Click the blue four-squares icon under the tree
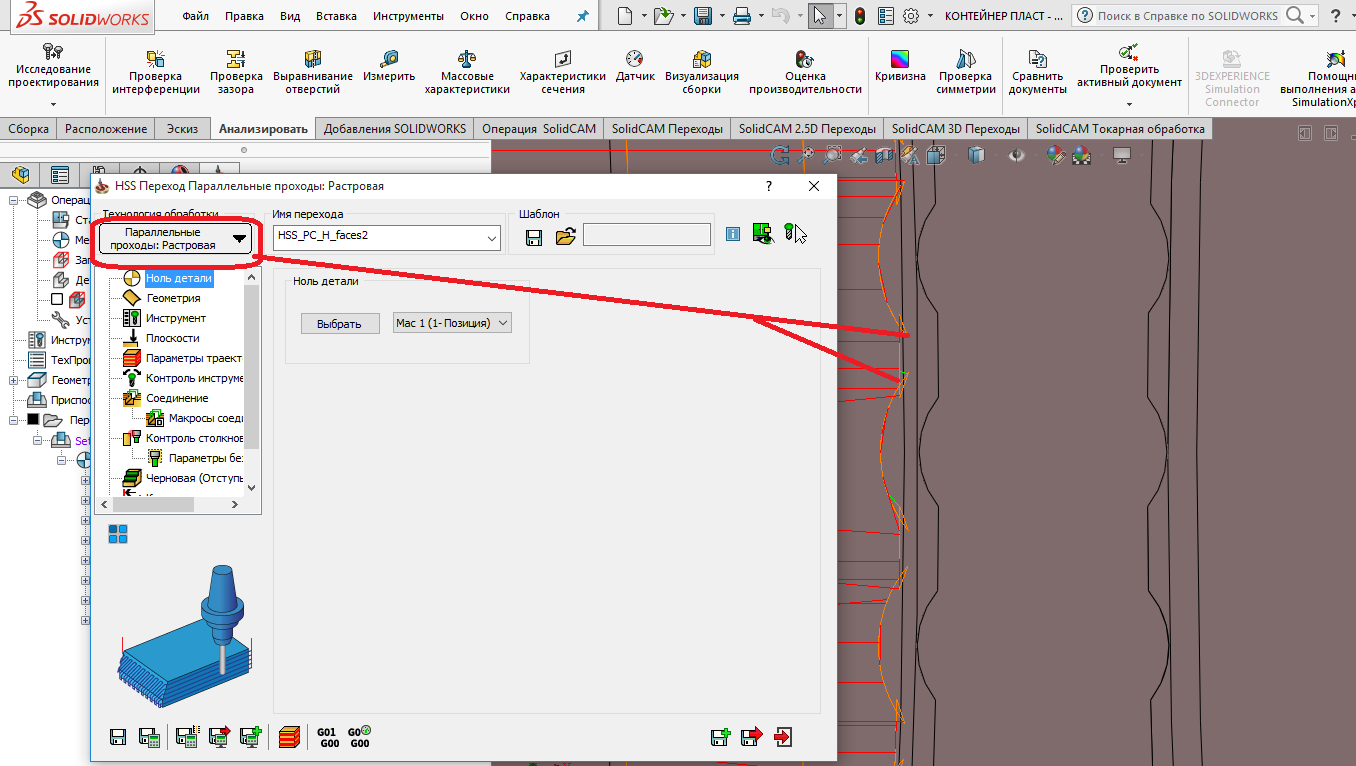The width and height of the screenshot is (1356, 766). click(118, 534)
